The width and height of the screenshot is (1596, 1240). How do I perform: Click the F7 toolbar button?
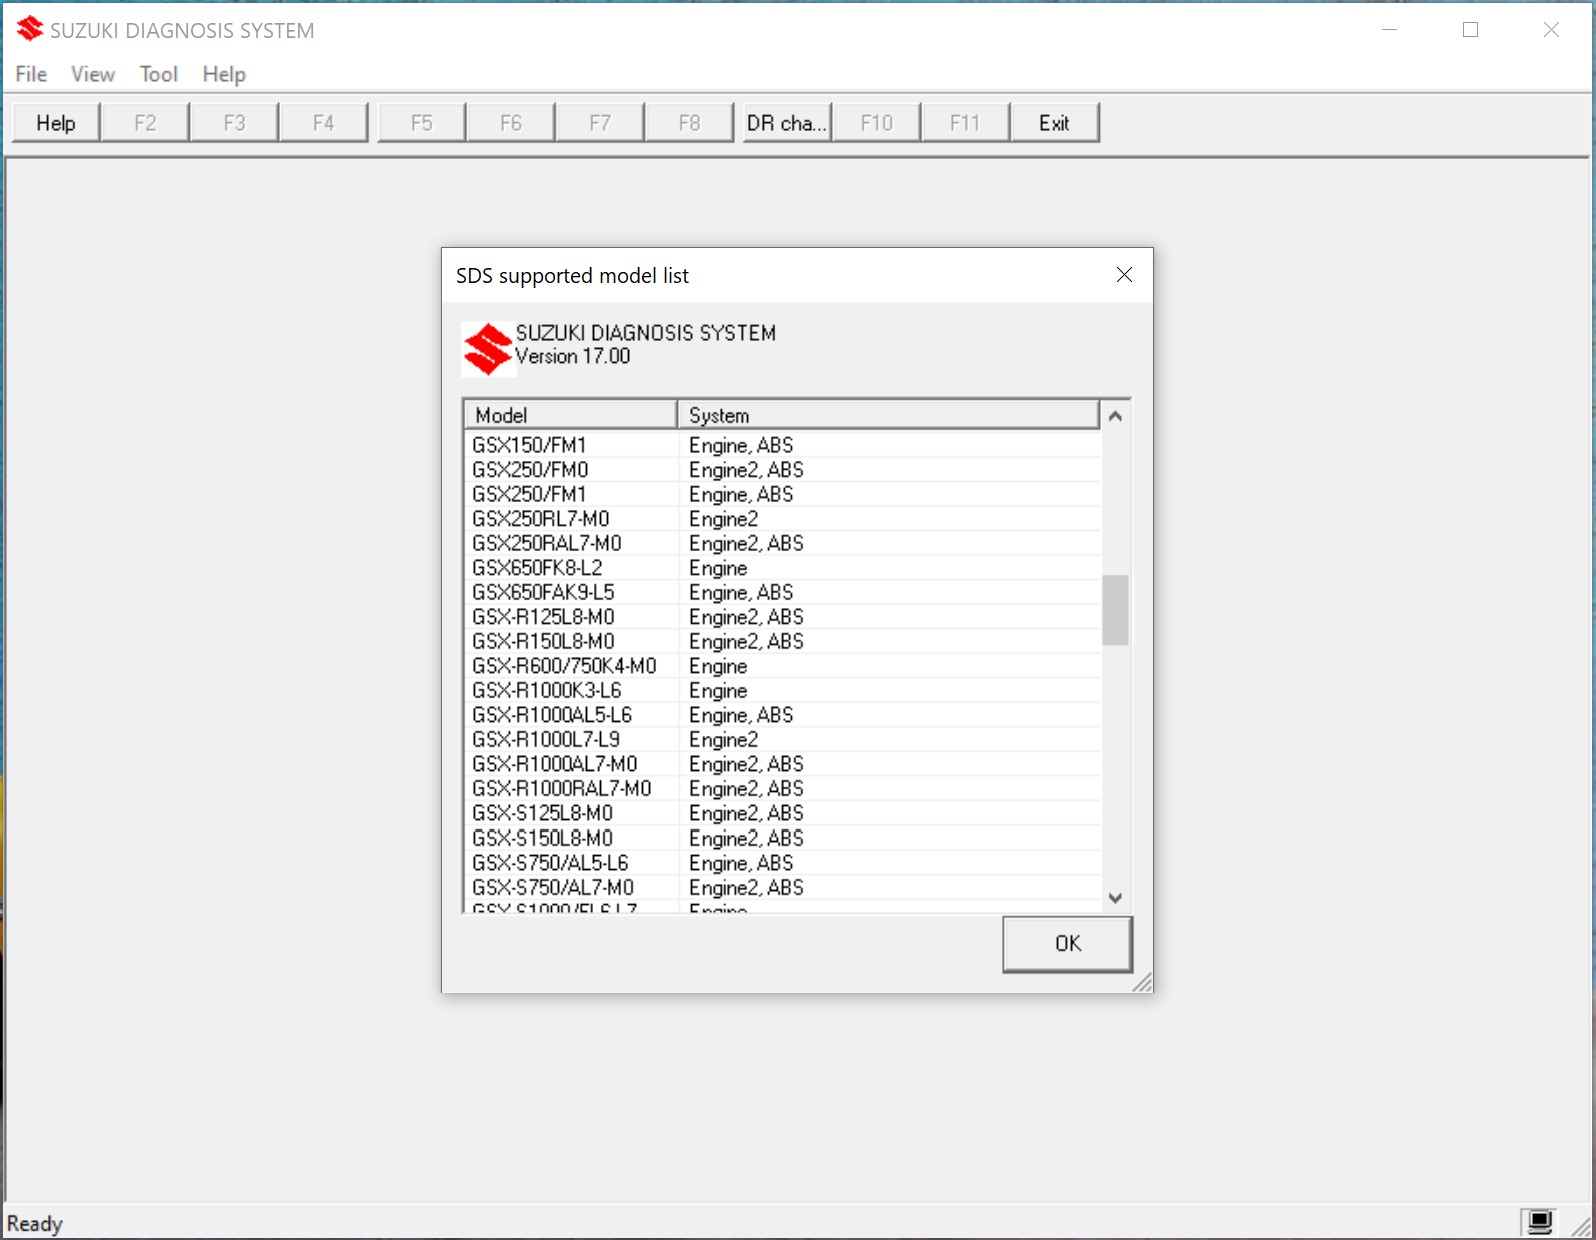(600, 122)
